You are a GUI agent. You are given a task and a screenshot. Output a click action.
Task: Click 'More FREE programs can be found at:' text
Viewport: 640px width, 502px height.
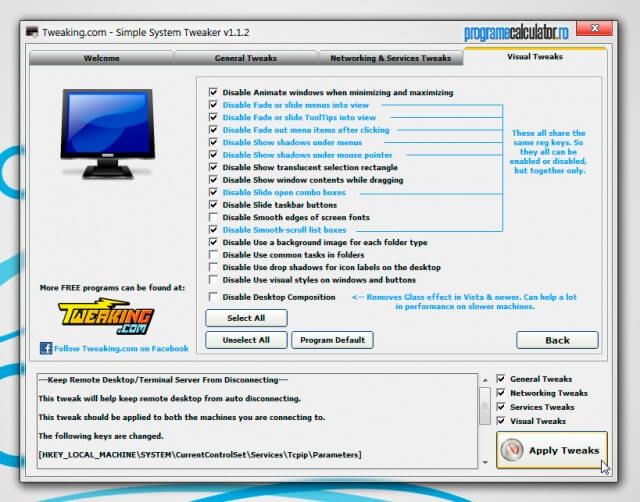112,288
